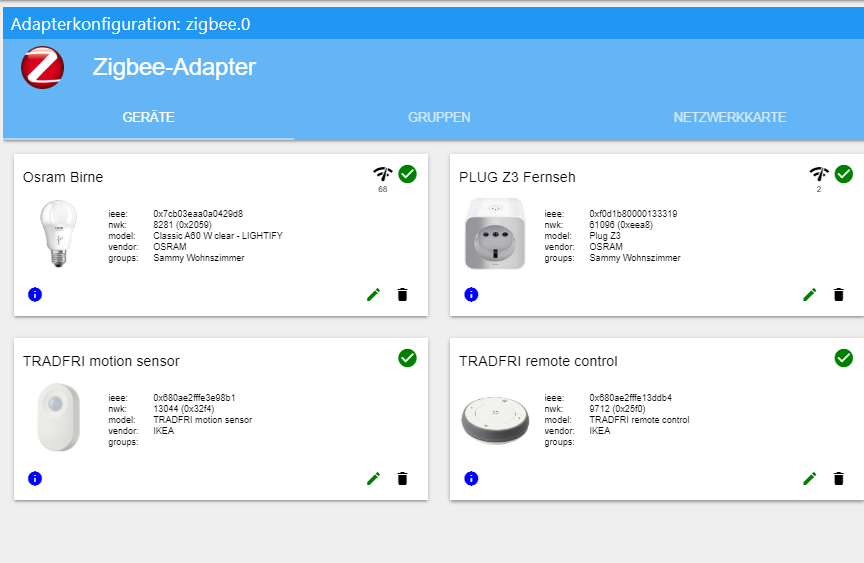Click the Zigbee-Adapter heading

pyautogui.click(x=174, y=67)
